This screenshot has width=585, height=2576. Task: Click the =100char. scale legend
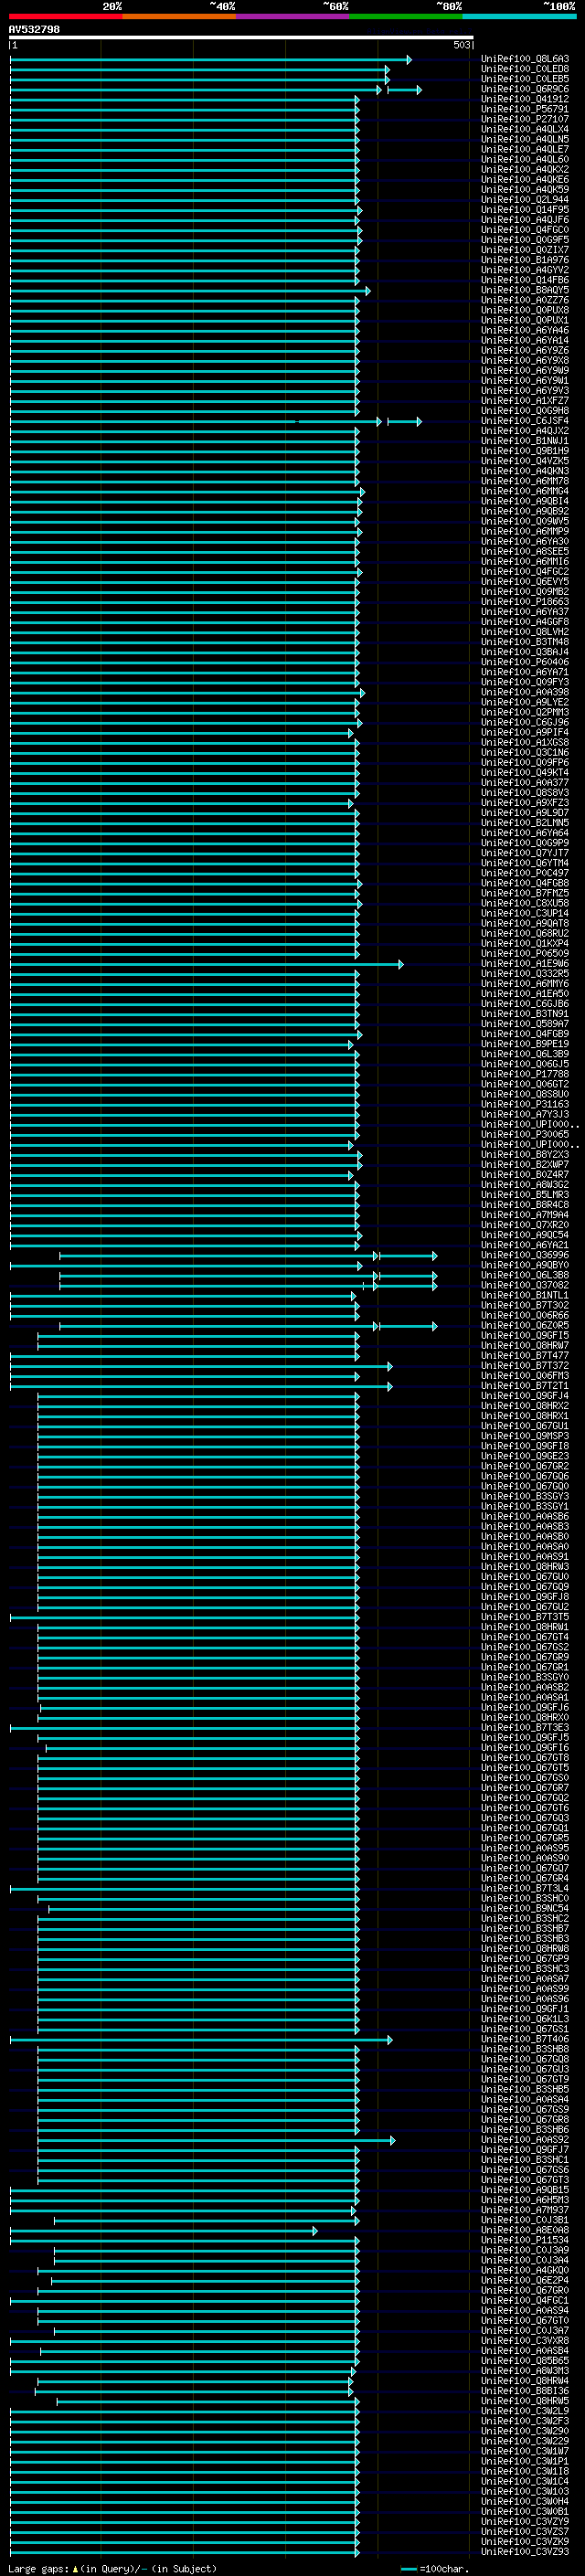434,2568
